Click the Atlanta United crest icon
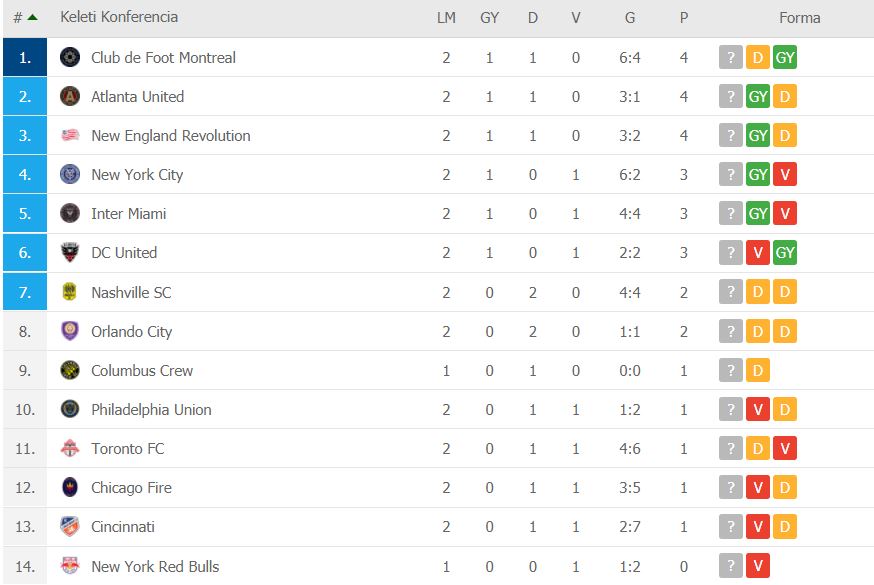The image size is (874, 585). tap(70, 96)
